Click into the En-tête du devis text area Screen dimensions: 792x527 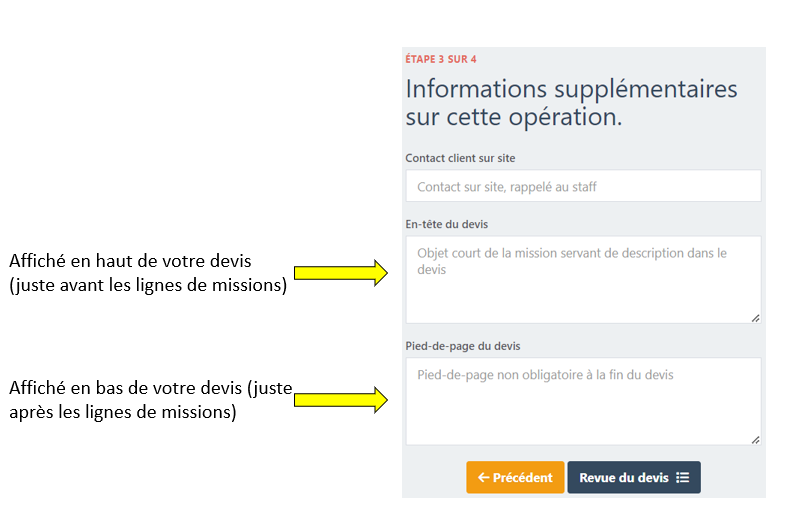click(583, 285)
